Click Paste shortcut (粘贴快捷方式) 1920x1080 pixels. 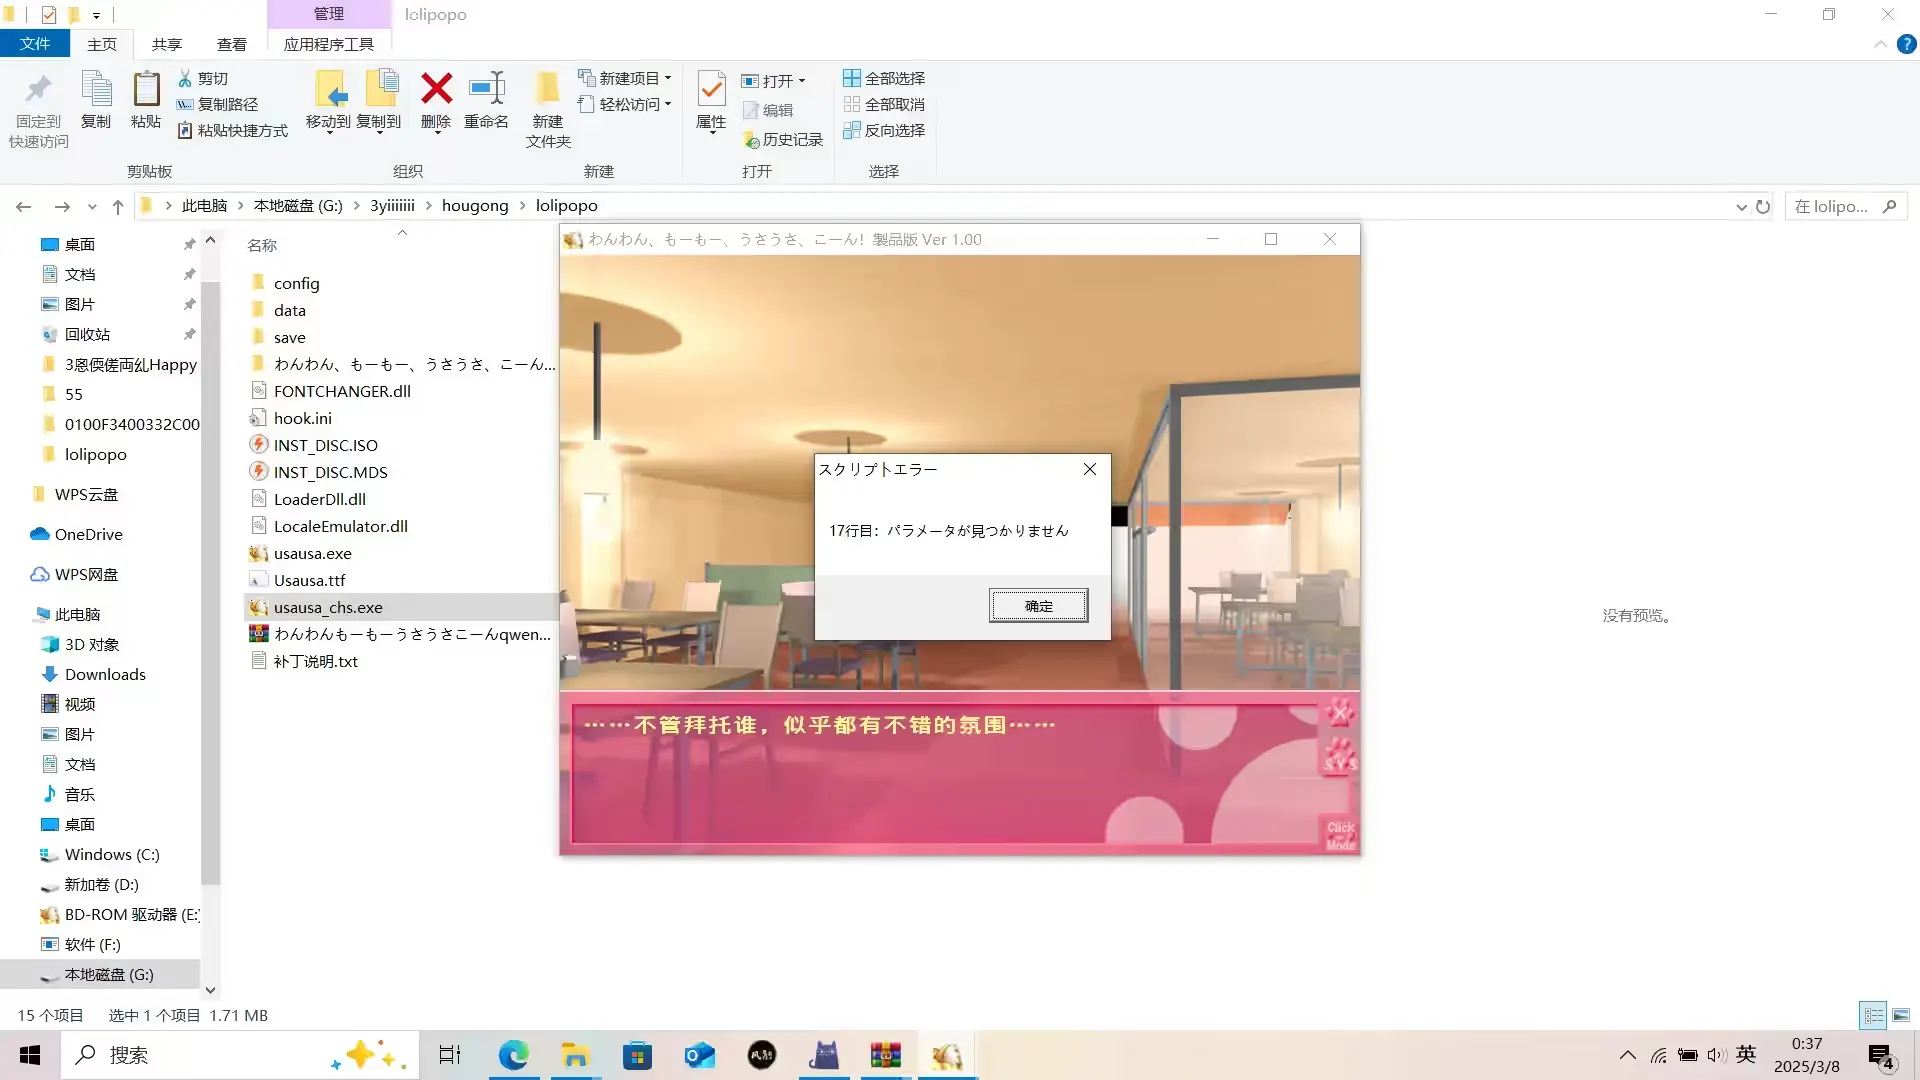click(233, 130)
